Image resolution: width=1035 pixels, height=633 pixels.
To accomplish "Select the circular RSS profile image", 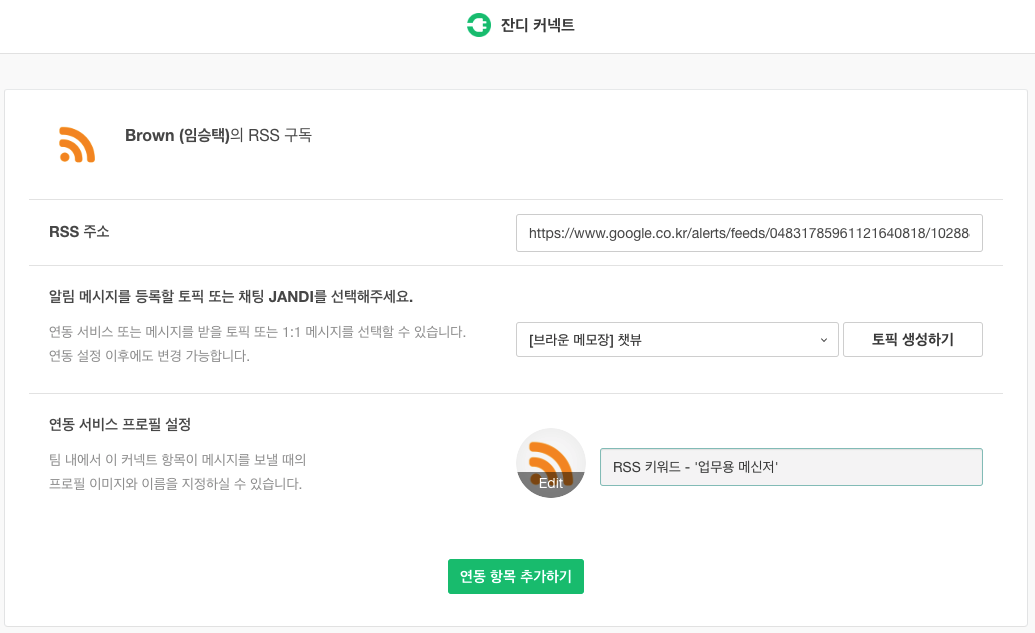I will (x=551, y=461).
